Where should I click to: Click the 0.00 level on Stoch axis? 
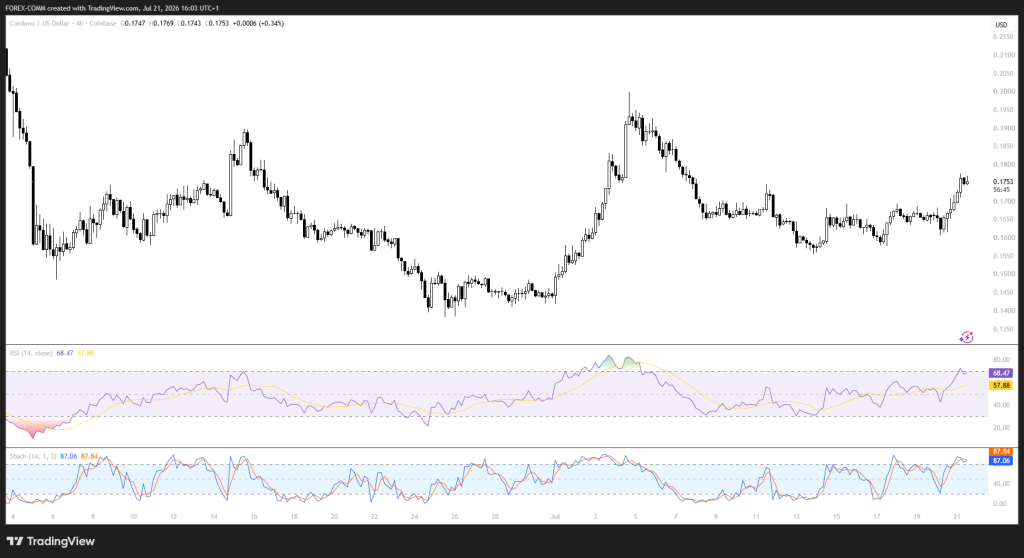tap(999, 504)
